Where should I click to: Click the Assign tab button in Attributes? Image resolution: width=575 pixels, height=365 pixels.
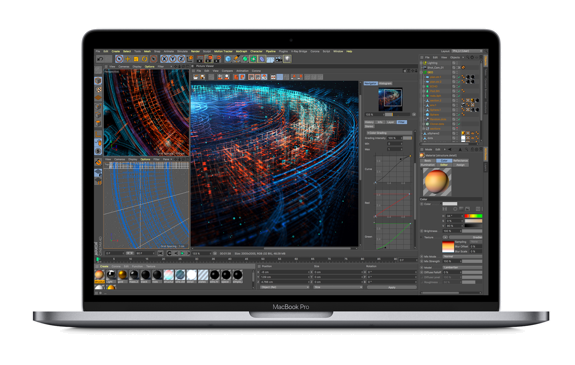(461, 165)
